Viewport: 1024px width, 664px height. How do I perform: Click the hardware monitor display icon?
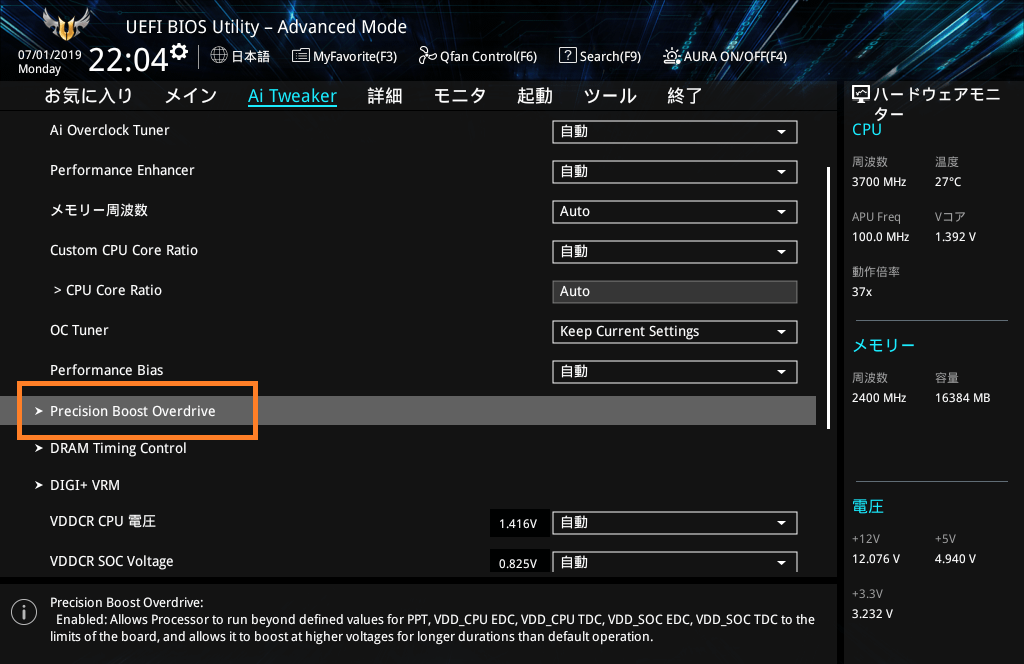pyautogui.click(x=861, y=95)
